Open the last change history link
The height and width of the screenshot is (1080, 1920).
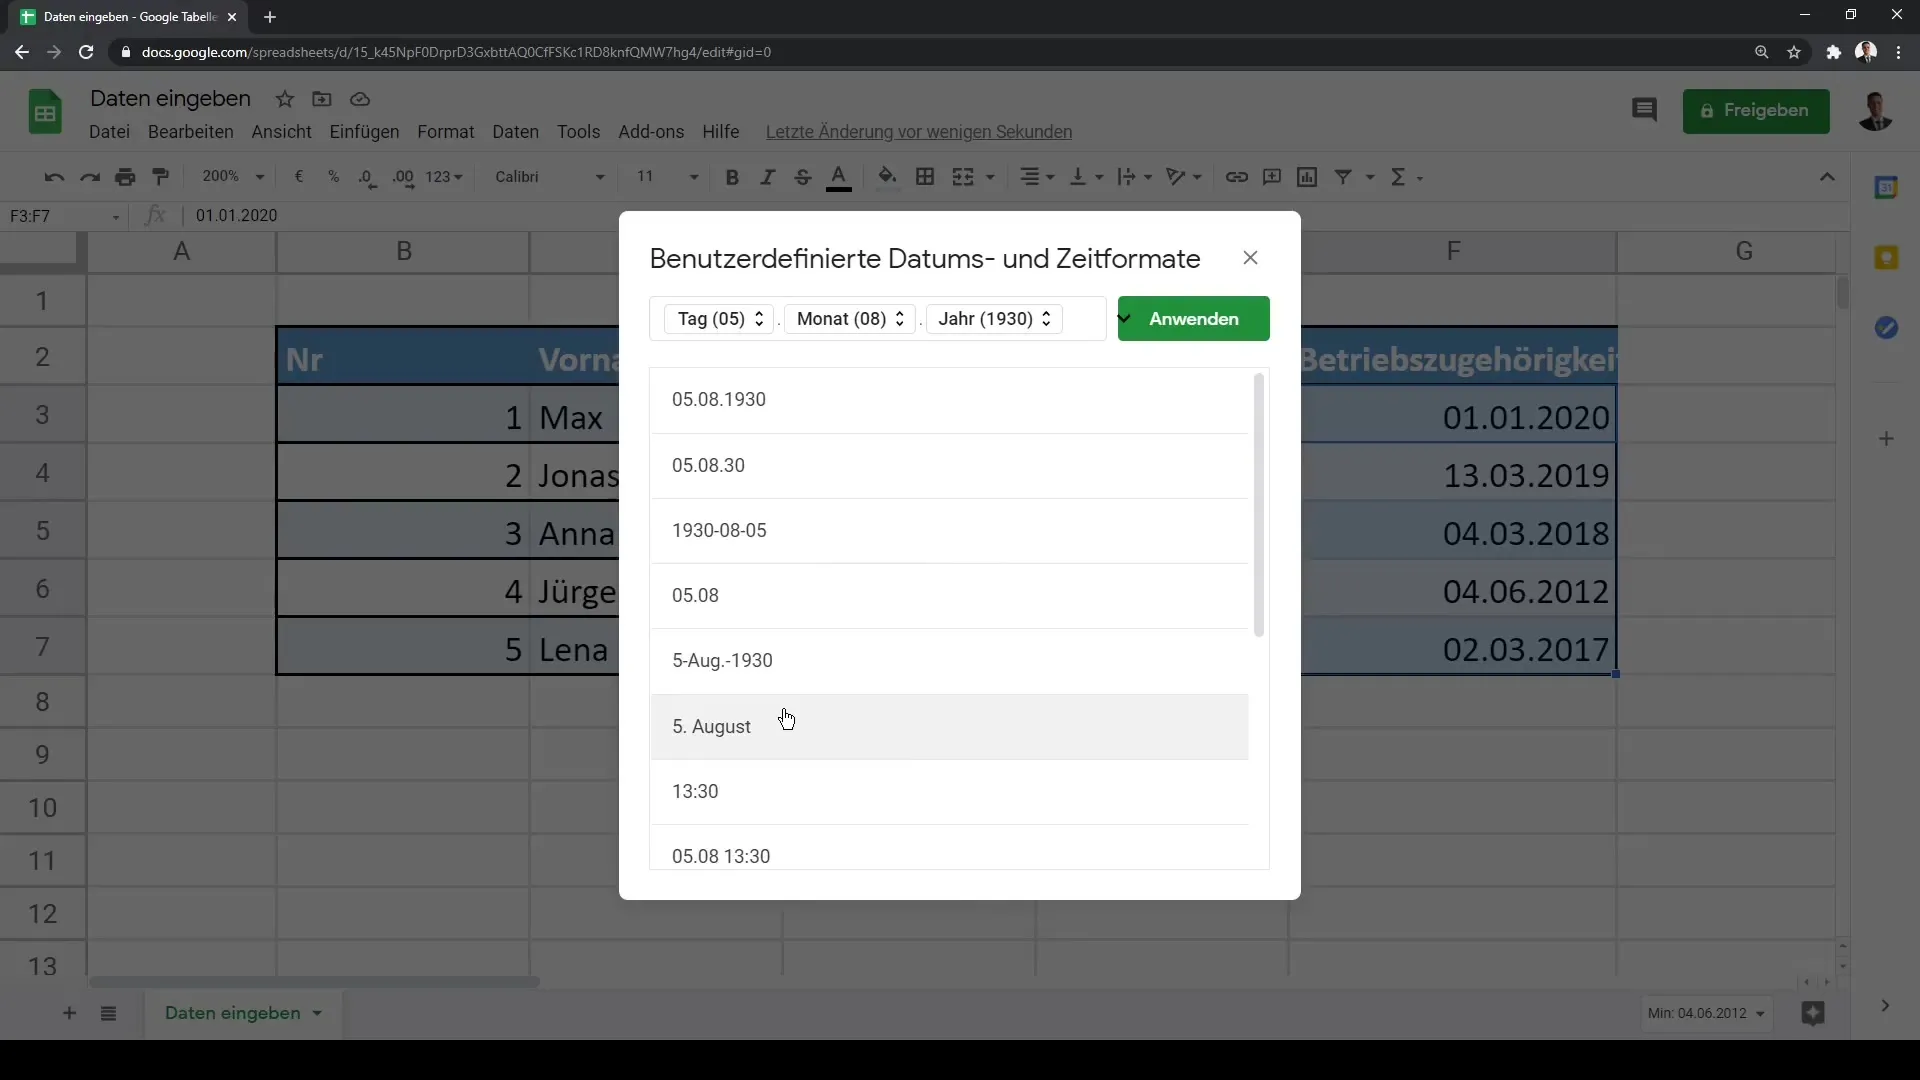918,132
